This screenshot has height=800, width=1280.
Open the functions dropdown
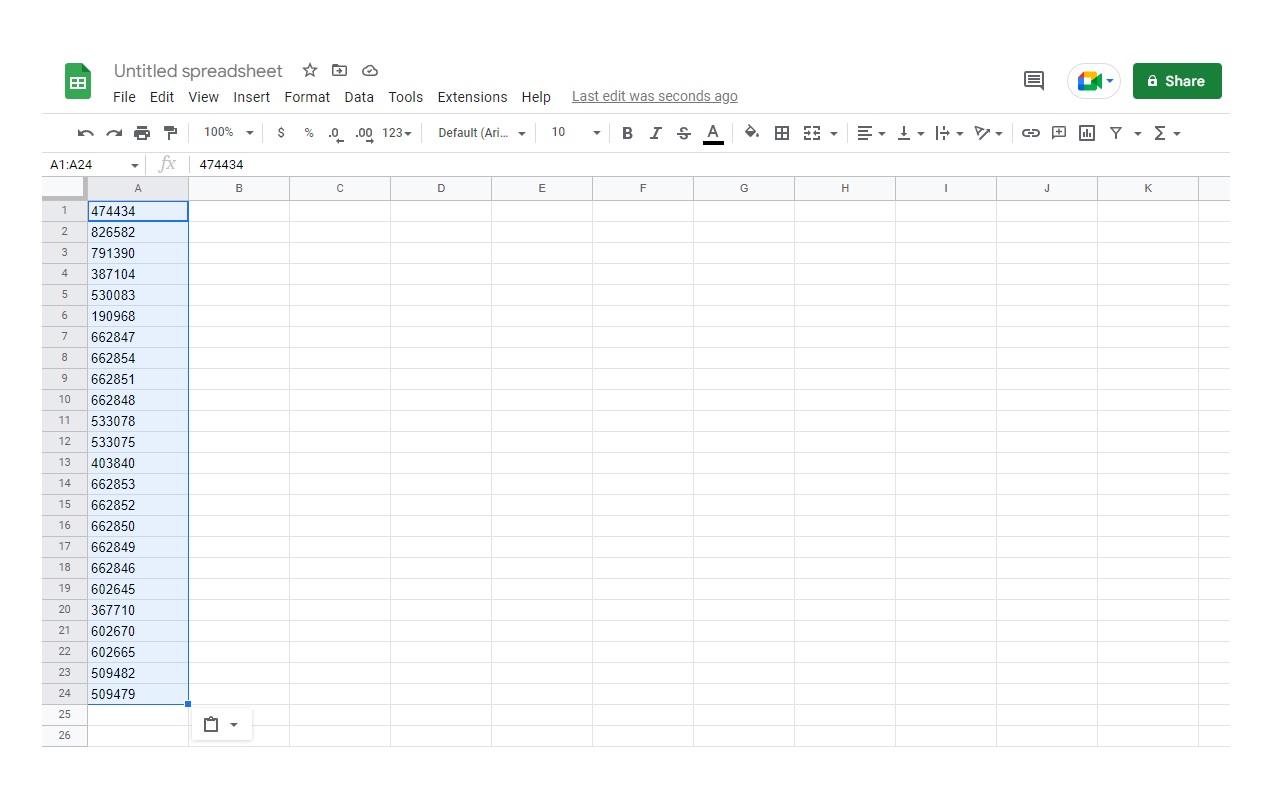click(x=1167, y=133)
